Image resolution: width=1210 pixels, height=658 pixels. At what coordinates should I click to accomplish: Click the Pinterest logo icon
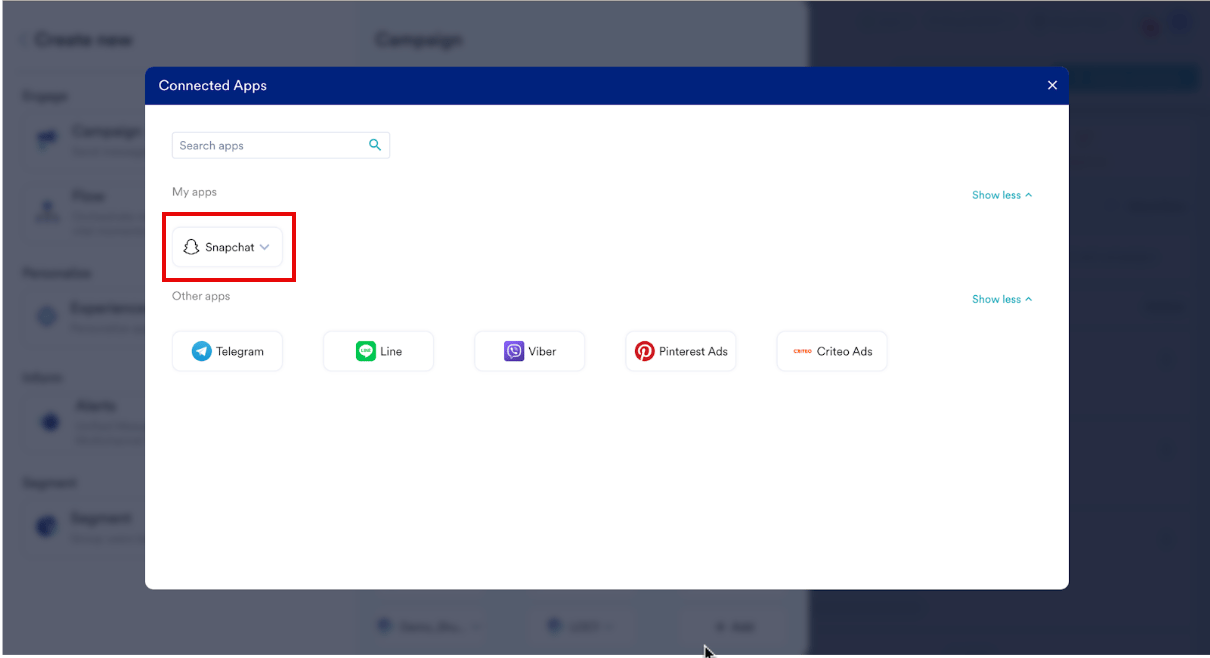645,351
